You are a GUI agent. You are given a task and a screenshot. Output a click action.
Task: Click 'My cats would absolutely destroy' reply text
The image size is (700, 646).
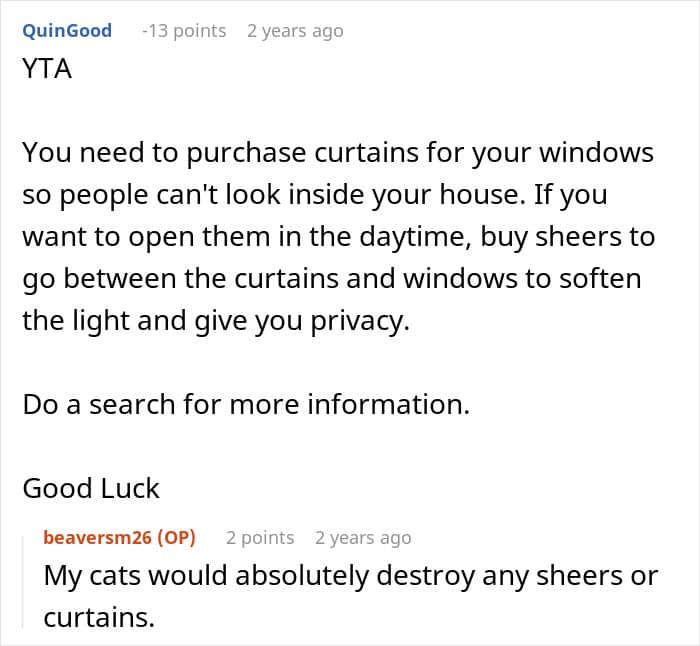(x=350, y=575)
